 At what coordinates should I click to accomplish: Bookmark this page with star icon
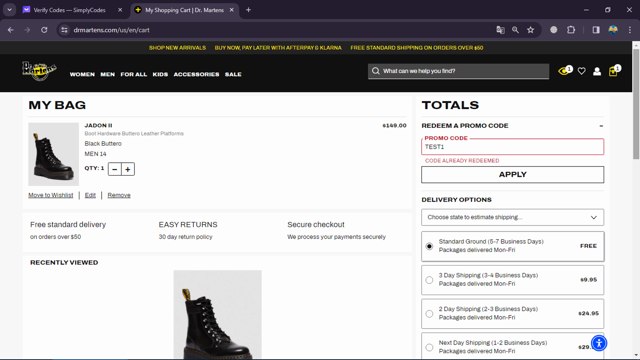530,30
